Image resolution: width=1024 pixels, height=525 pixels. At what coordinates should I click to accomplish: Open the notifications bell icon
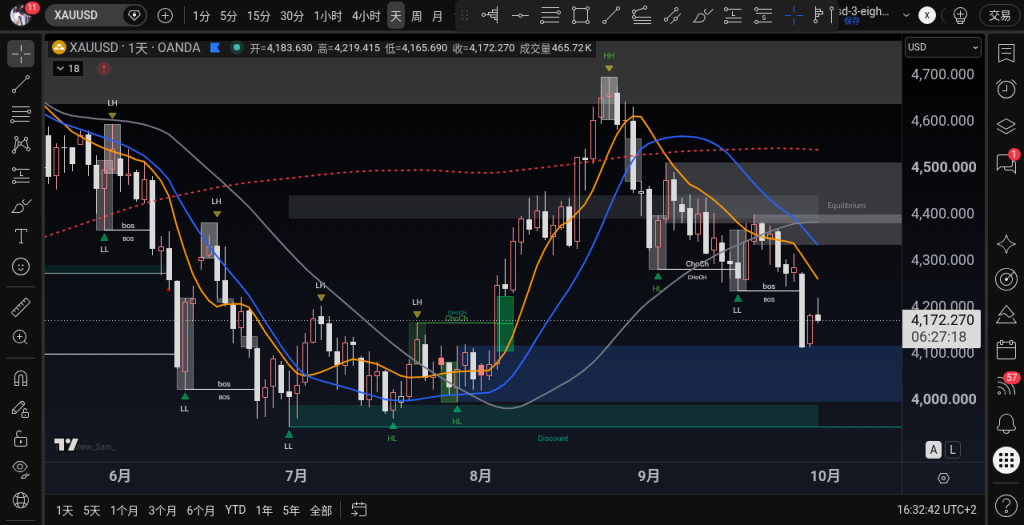point(1006,424)
